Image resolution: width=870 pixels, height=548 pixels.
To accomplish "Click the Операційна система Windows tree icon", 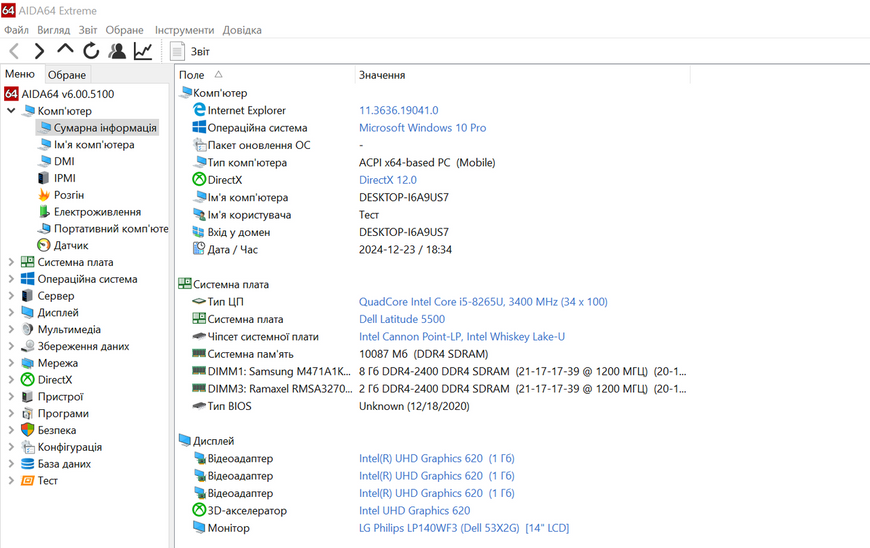I will tap(27, 279).
